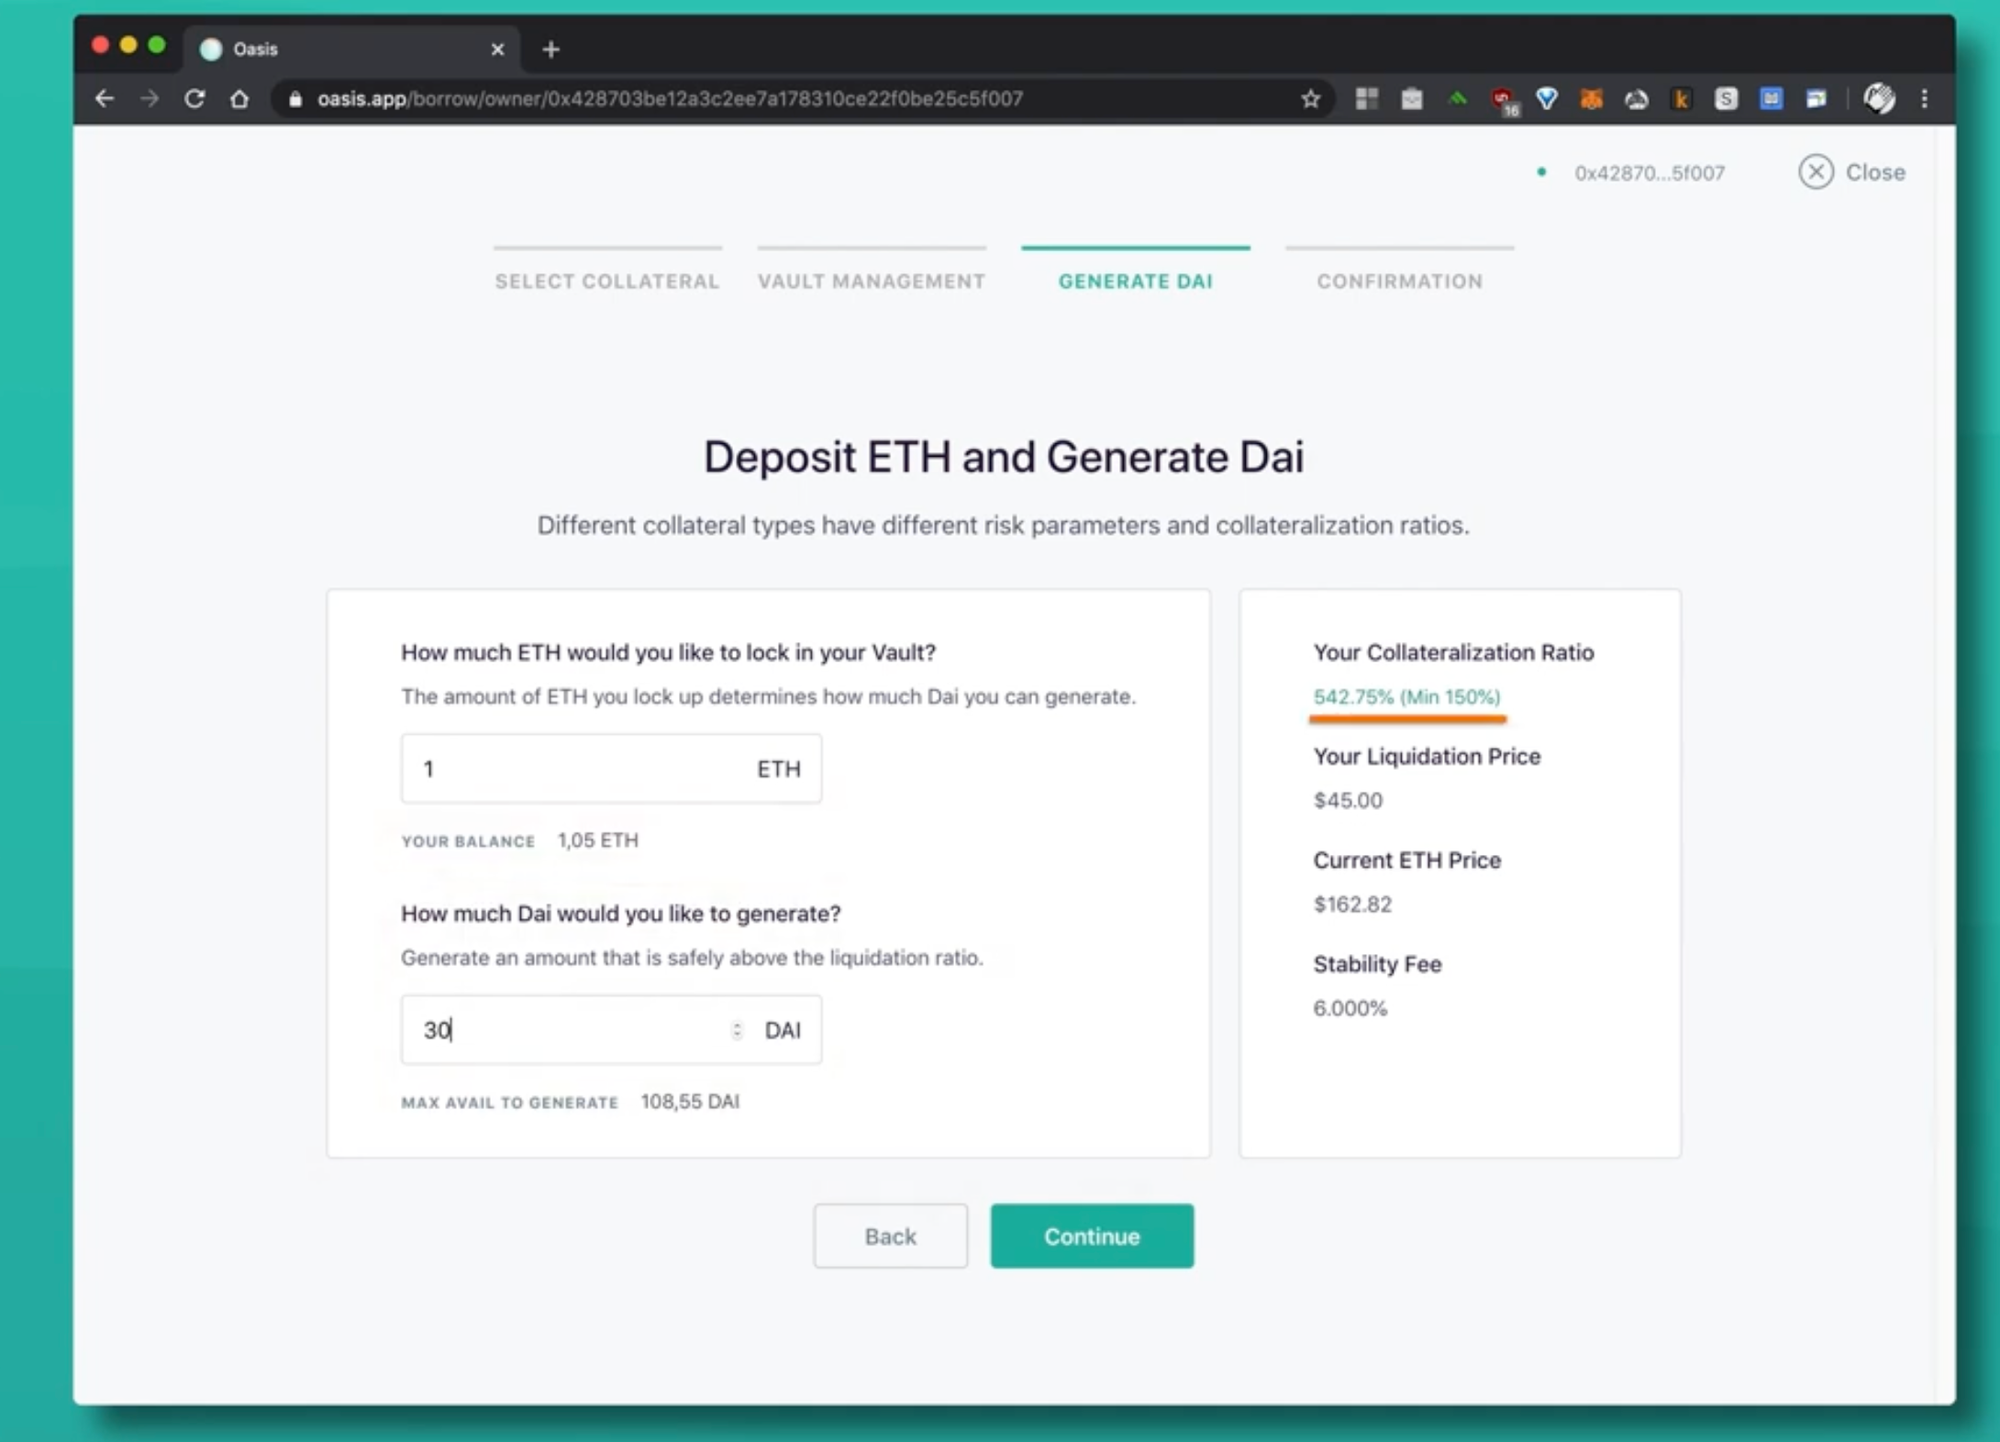Switch to Vault Management step
Image resolution: width=2000 pixels, height=1442 pixels.
(871, 281)
